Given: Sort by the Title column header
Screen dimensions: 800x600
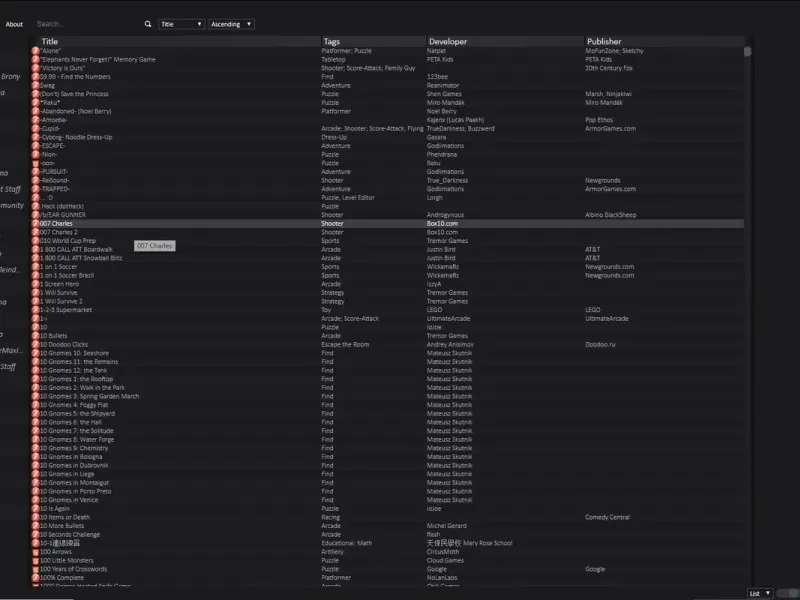Looking at the screenshot, I should click(179, 41).
